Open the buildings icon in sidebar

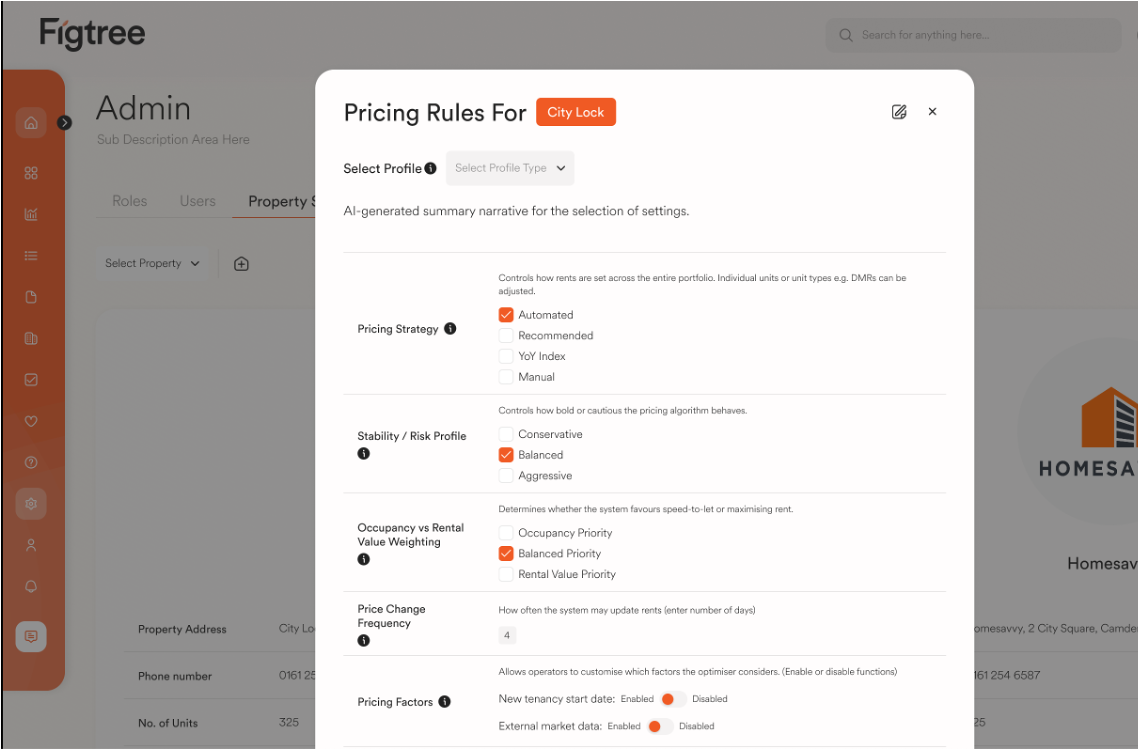pos(31,338)
